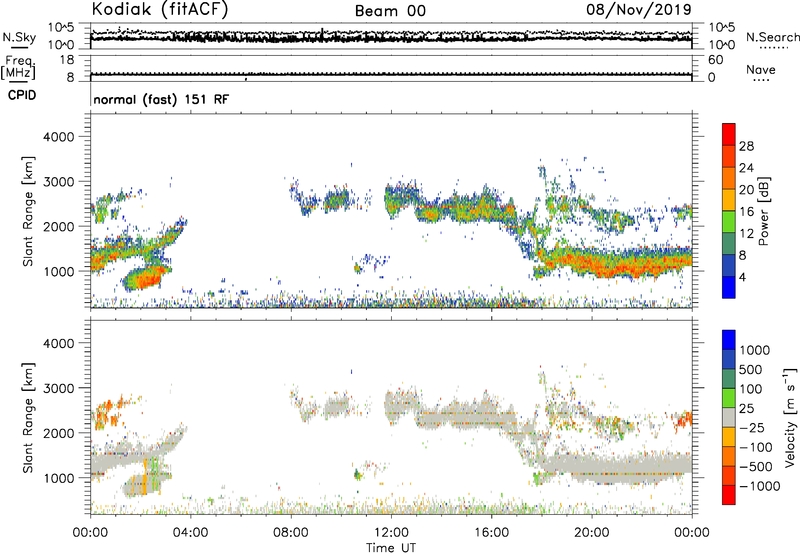Click the '12:00' time tick label
Screen dimensions: 800x554
391,533
